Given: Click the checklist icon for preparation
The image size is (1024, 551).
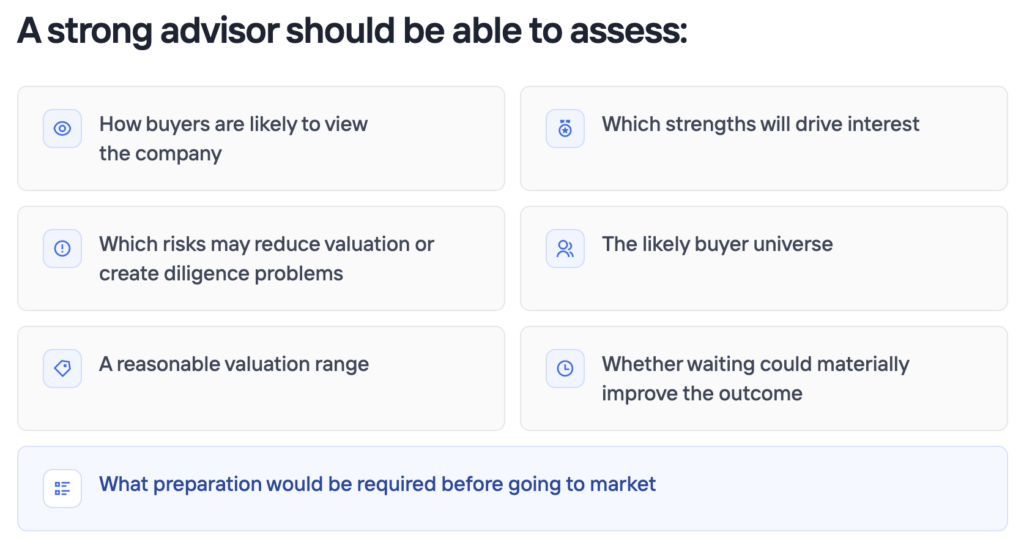Looking at the screenshot, I should (x=62, y=488).
